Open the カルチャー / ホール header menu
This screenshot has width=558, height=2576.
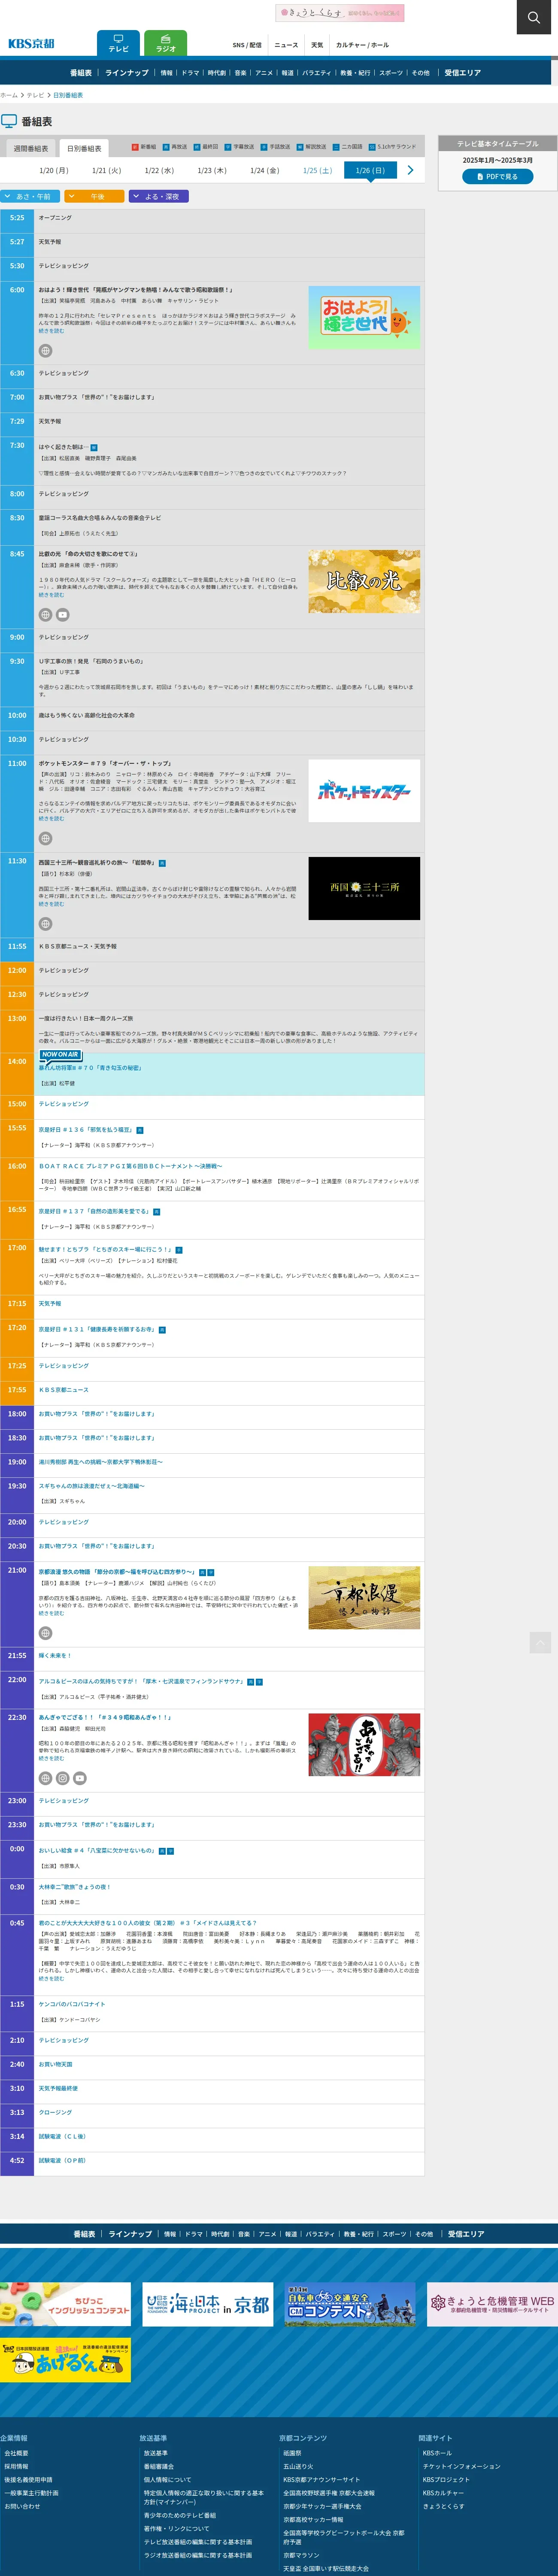tap(362, 45)
